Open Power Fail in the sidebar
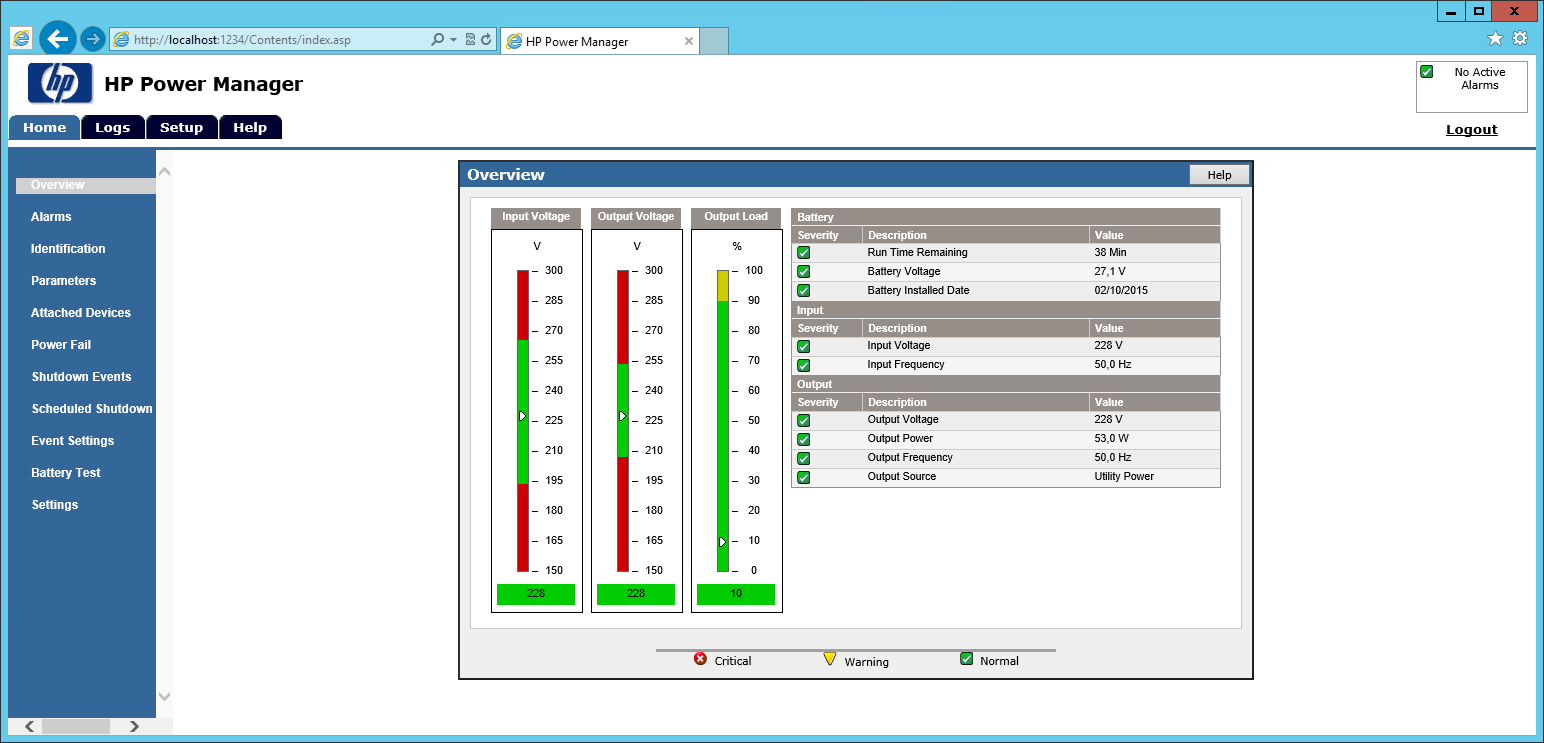1544x743 pixels. coord(61,345)
